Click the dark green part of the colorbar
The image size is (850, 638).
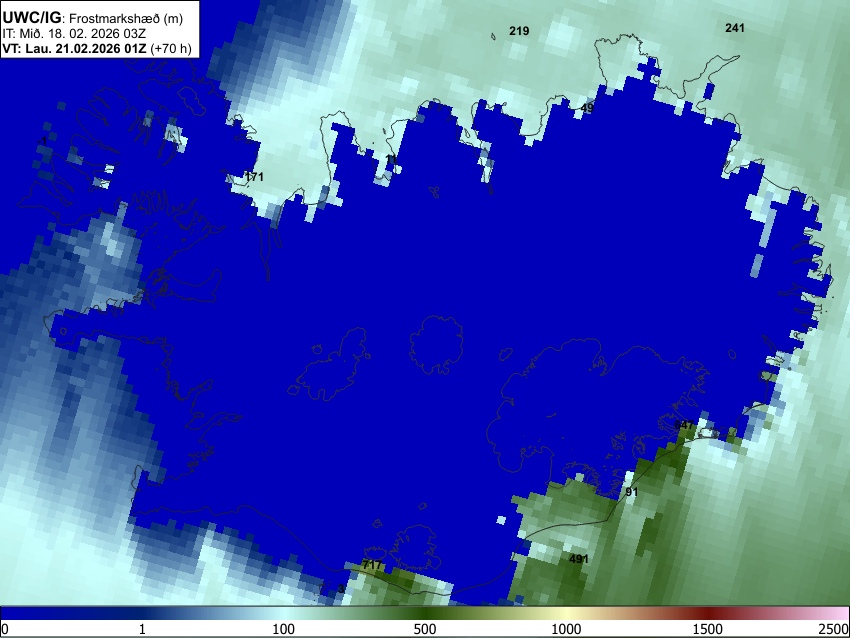tap(424, 614)
